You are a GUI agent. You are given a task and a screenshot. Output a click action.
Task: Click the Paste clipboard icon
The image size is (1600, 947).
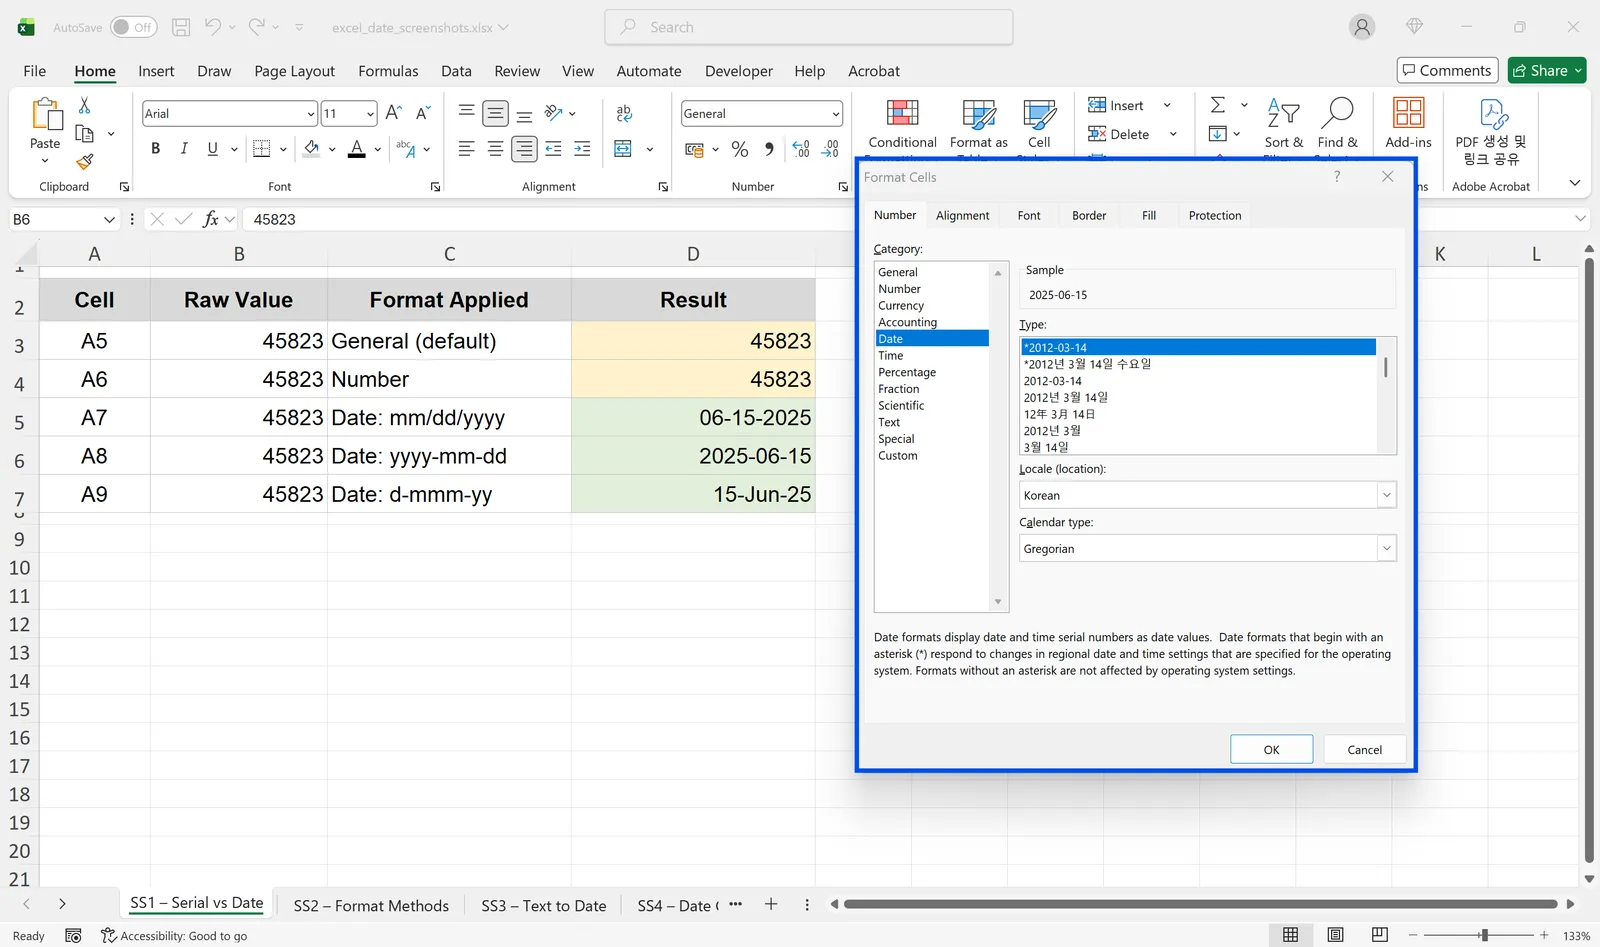click(x=46, y=114)
